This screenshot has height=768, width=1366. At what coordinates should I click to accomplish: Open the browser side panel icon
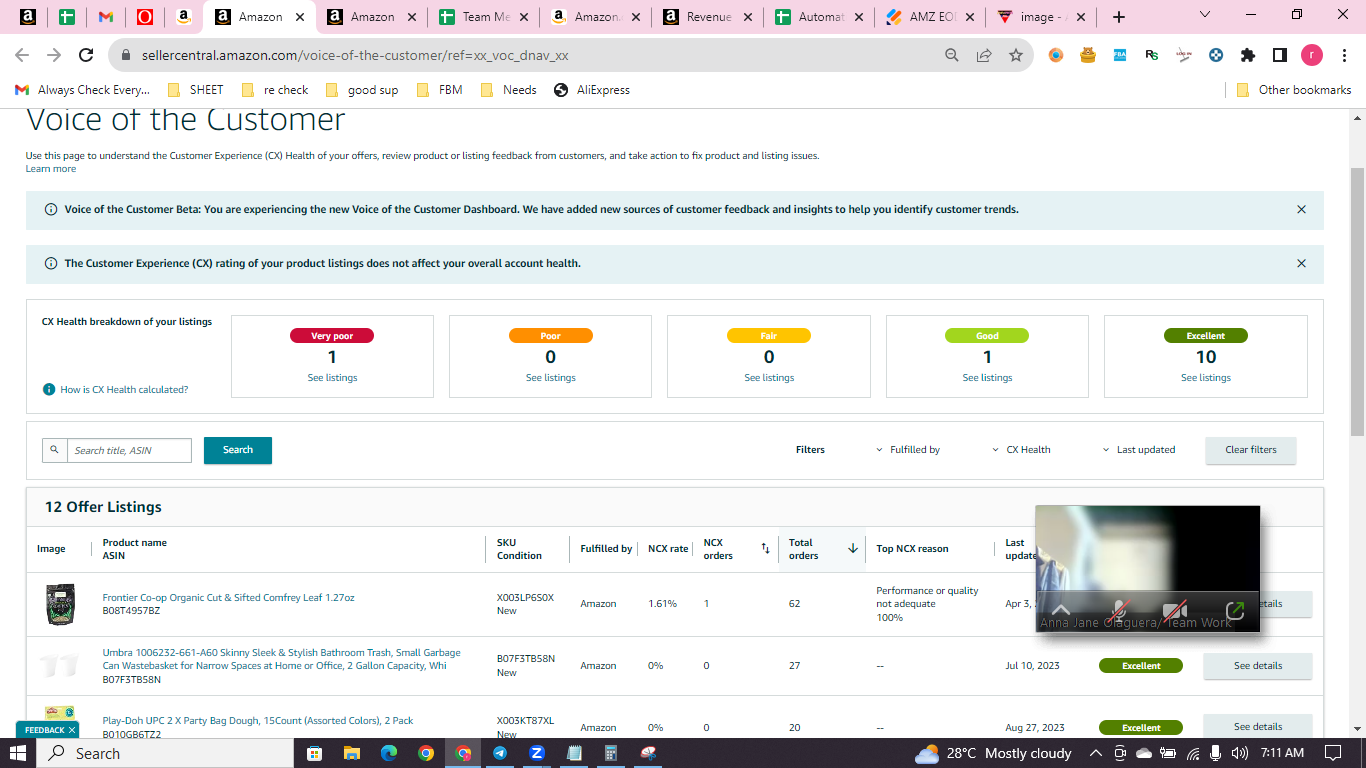[1280, 55]
